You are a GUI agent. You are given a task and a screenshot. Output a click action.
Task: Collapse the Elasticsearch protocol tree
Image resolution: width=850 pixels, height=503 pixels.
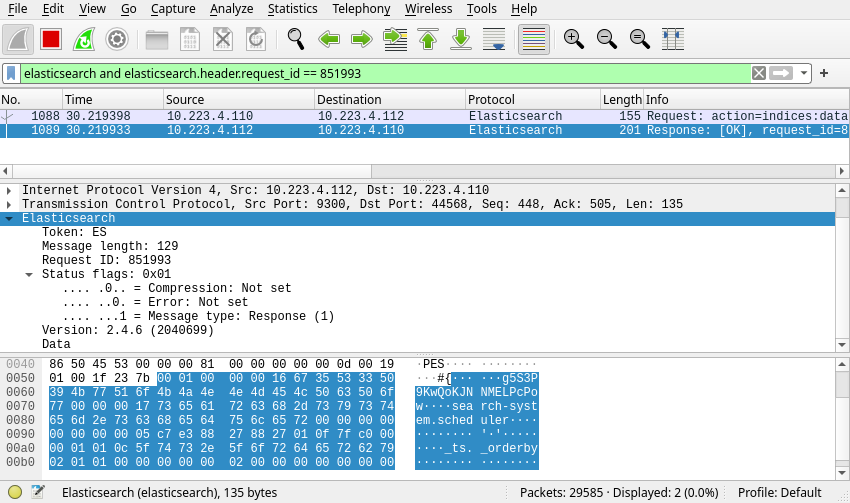[x=9, y=218]
